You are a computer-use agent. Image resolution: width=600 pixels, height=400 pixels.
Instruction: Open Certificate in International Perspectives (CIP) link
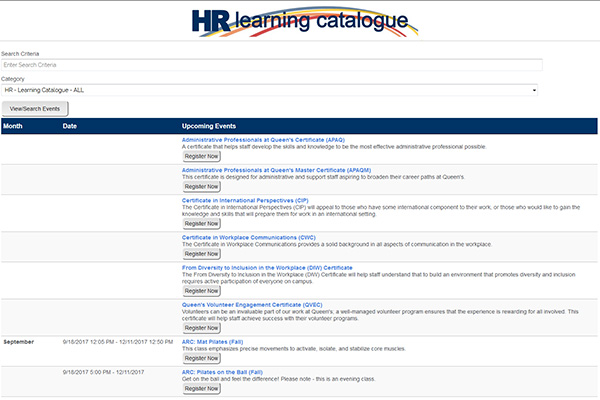pos(258,200)
